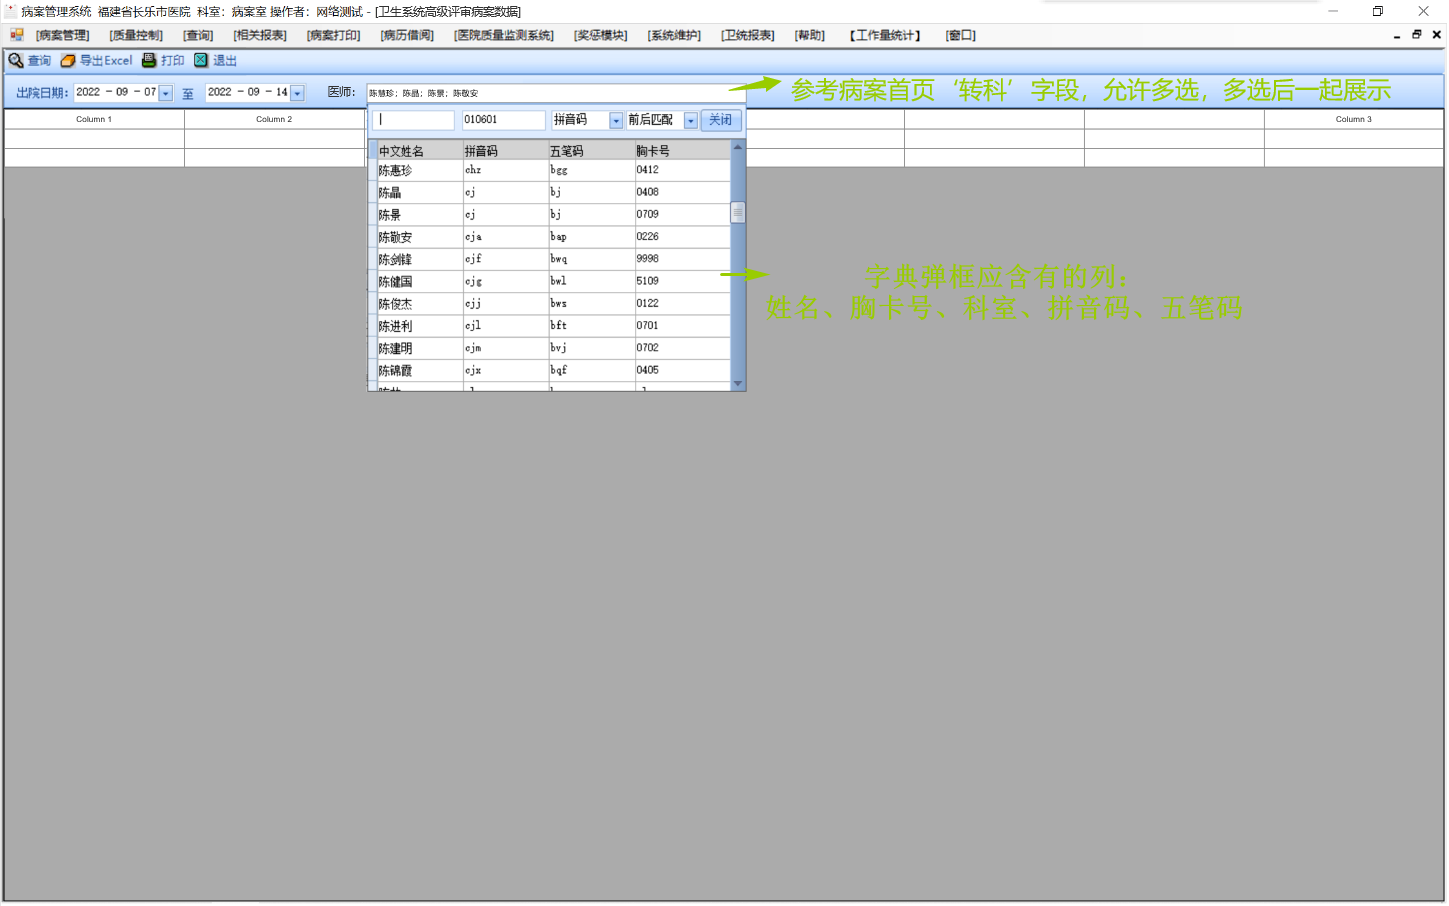Click the 打印 print toolbar button
Screen dimensions: 1449x906
163,61
